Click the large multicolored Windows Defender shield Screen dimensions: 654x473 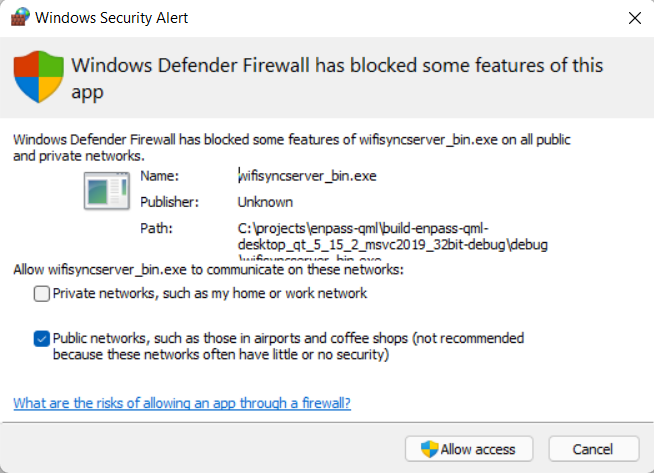tap(39, 77)
